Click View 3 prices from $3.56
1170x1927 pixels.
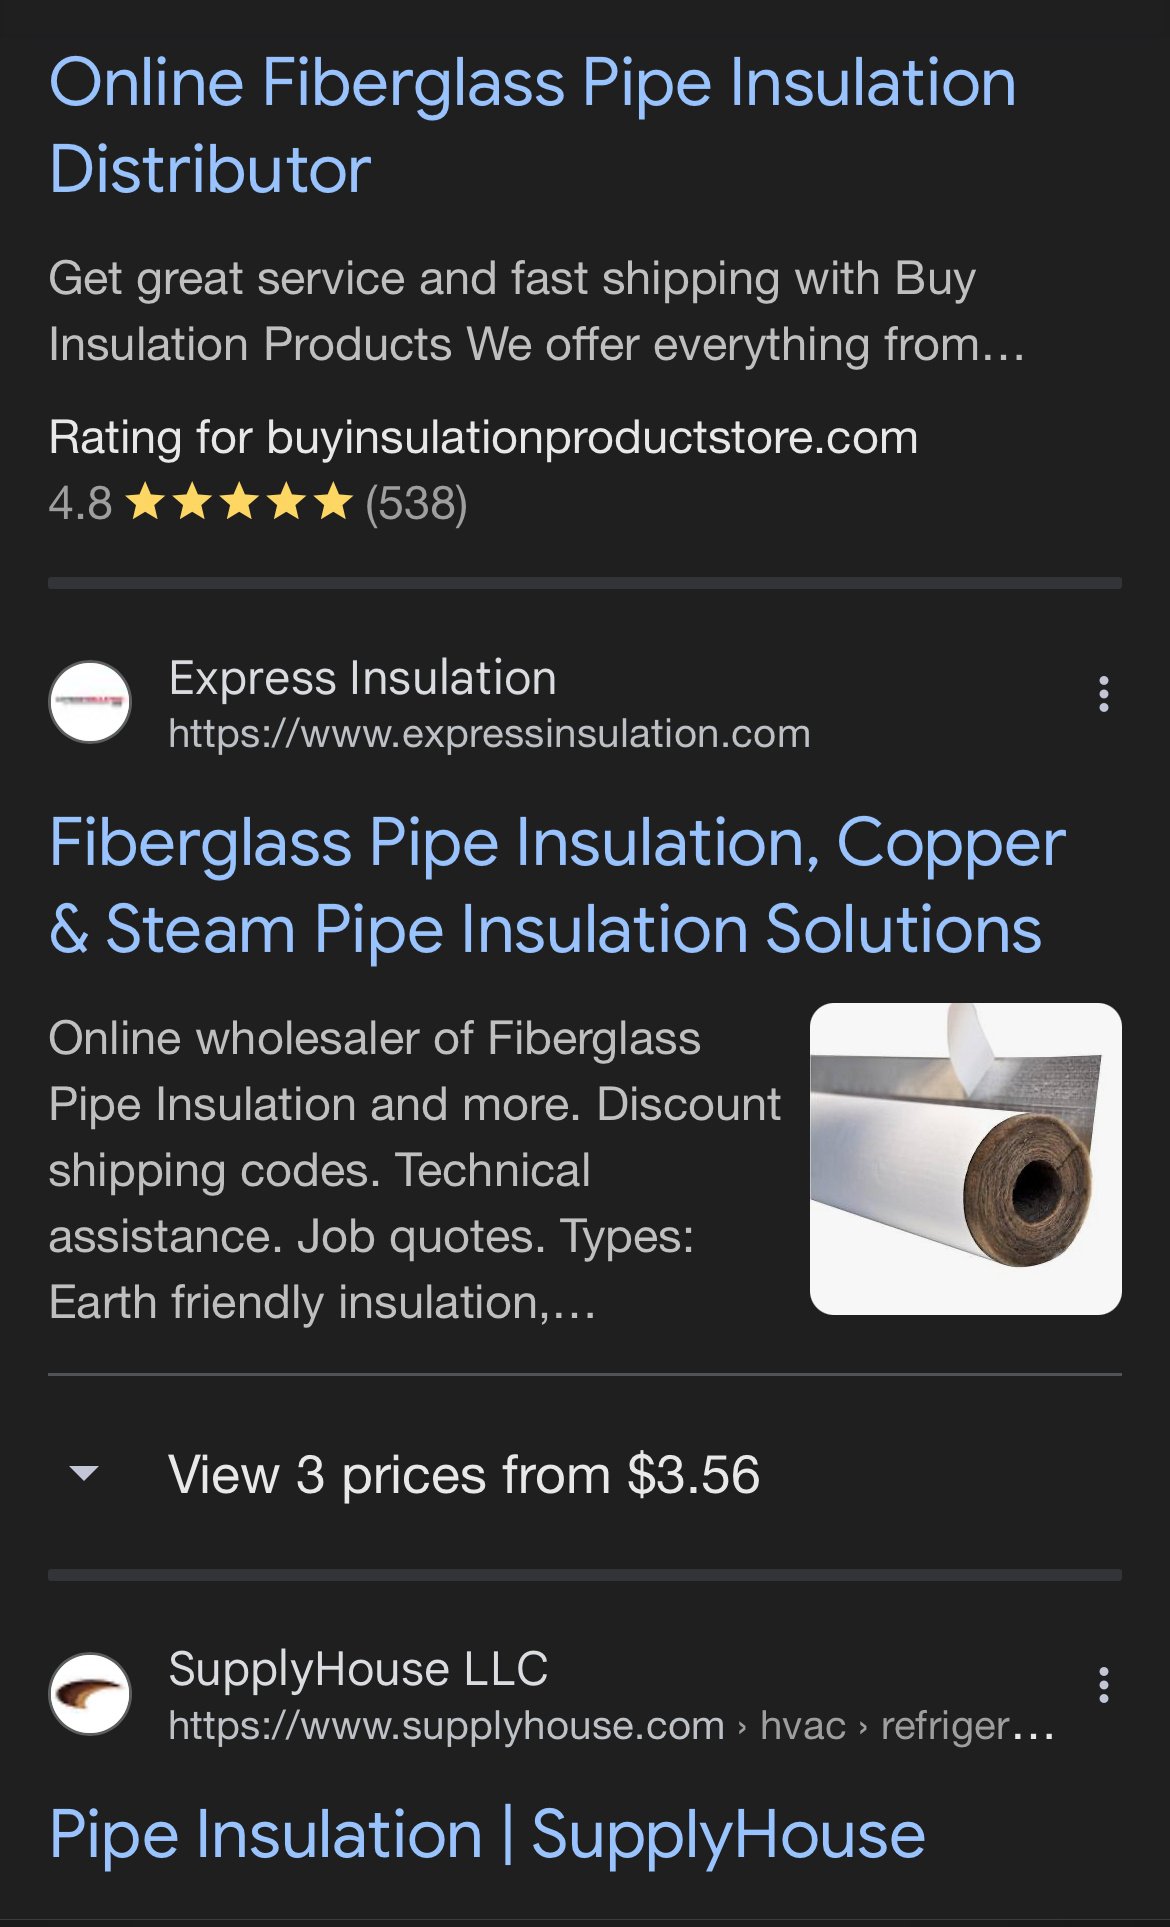click(x=464, y=1475)
